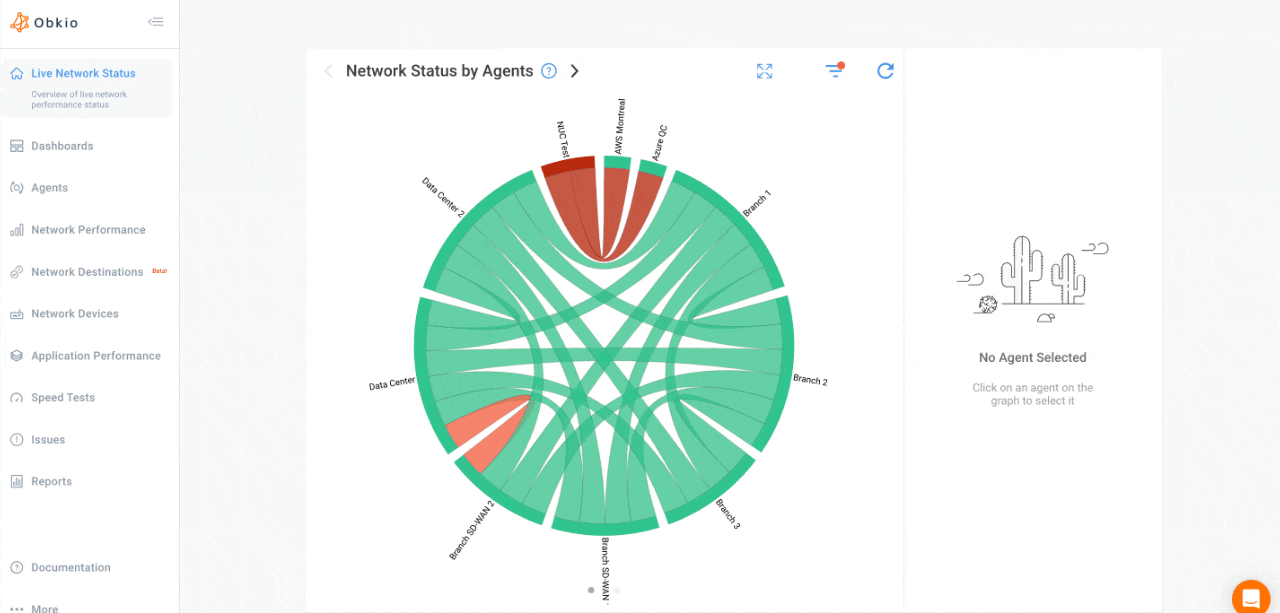Collapse the sidebar using the arrows icon
This screenshot has width=1280, height=613.
pos(156,20)
